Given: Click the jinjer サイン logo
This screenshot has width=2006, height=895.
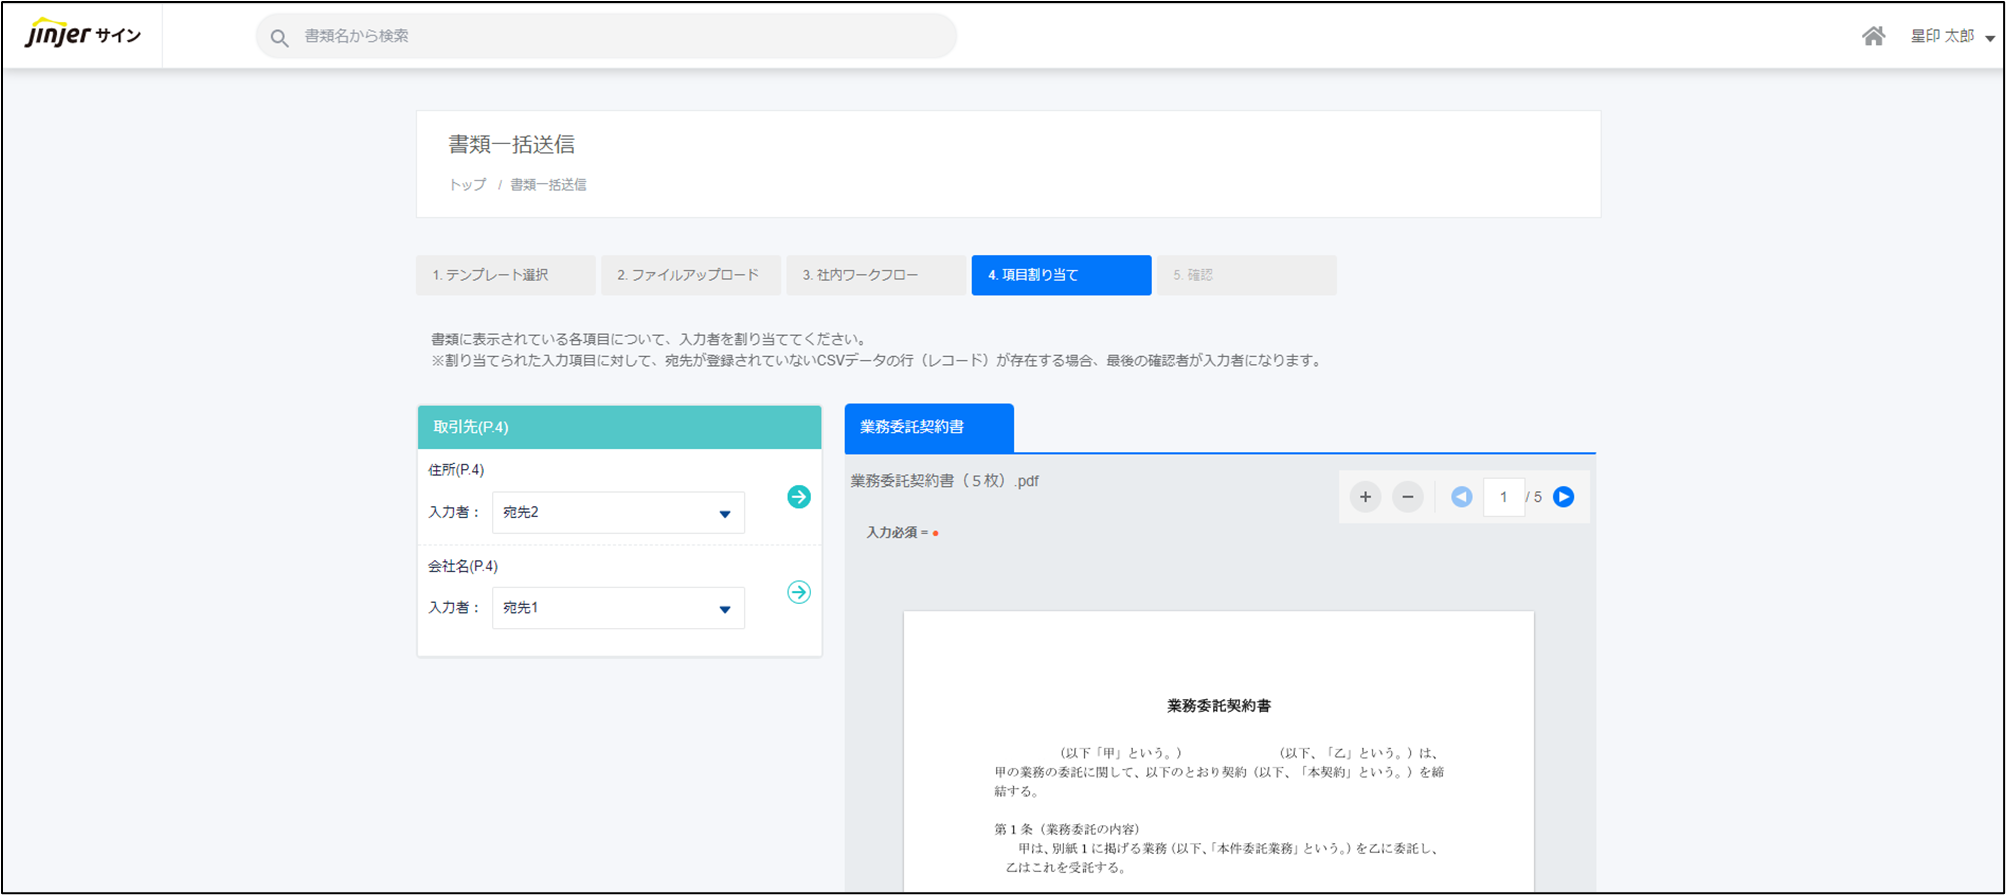Looking at the screenshot, I should tap(83, 35).
